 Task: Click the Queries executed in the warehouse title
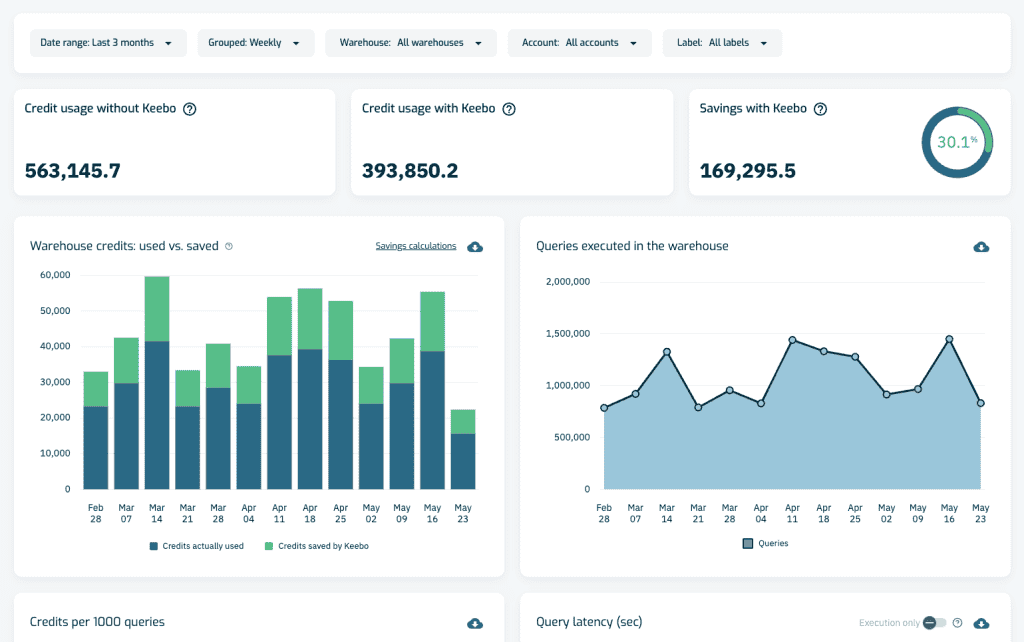point(632,246)
